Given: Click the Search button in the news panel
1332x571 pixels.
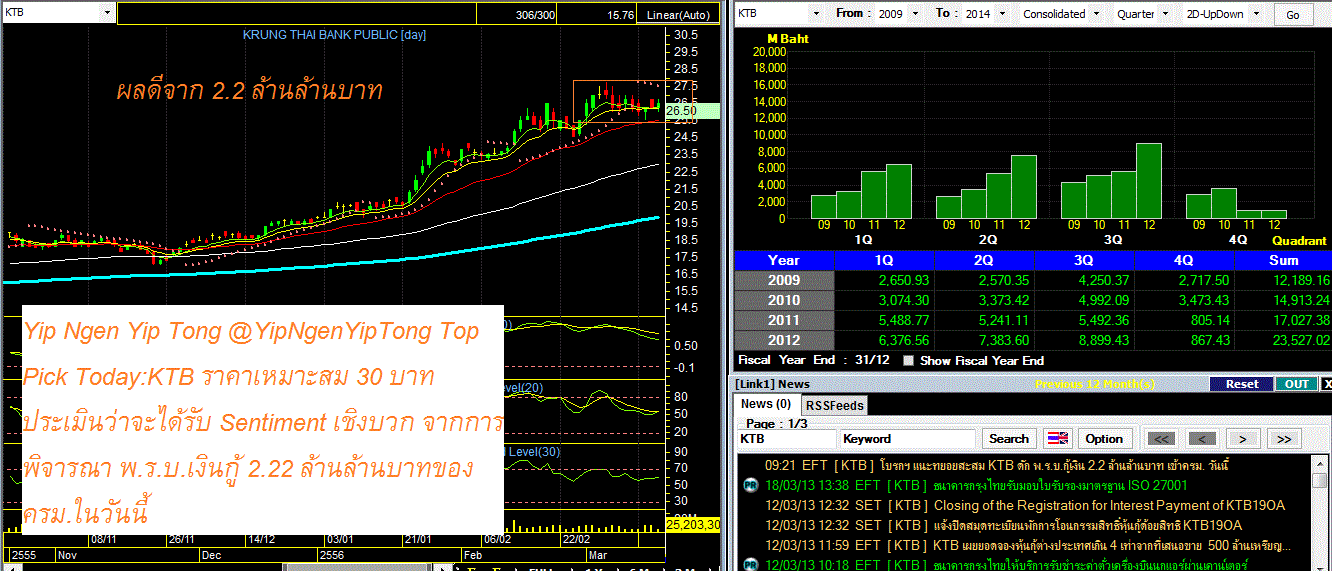Looking at the screenshot, I should coord(1008,438).
